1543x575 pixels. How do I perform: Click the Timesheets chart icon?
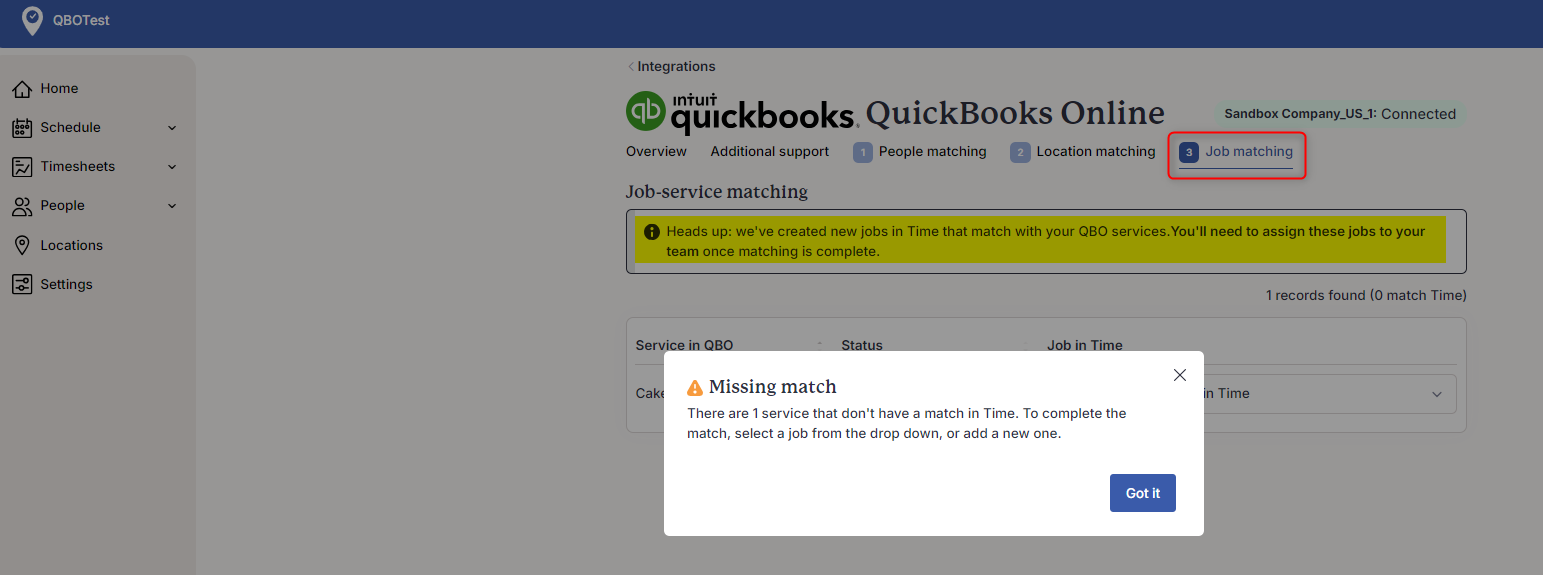[x=22, y=167]
